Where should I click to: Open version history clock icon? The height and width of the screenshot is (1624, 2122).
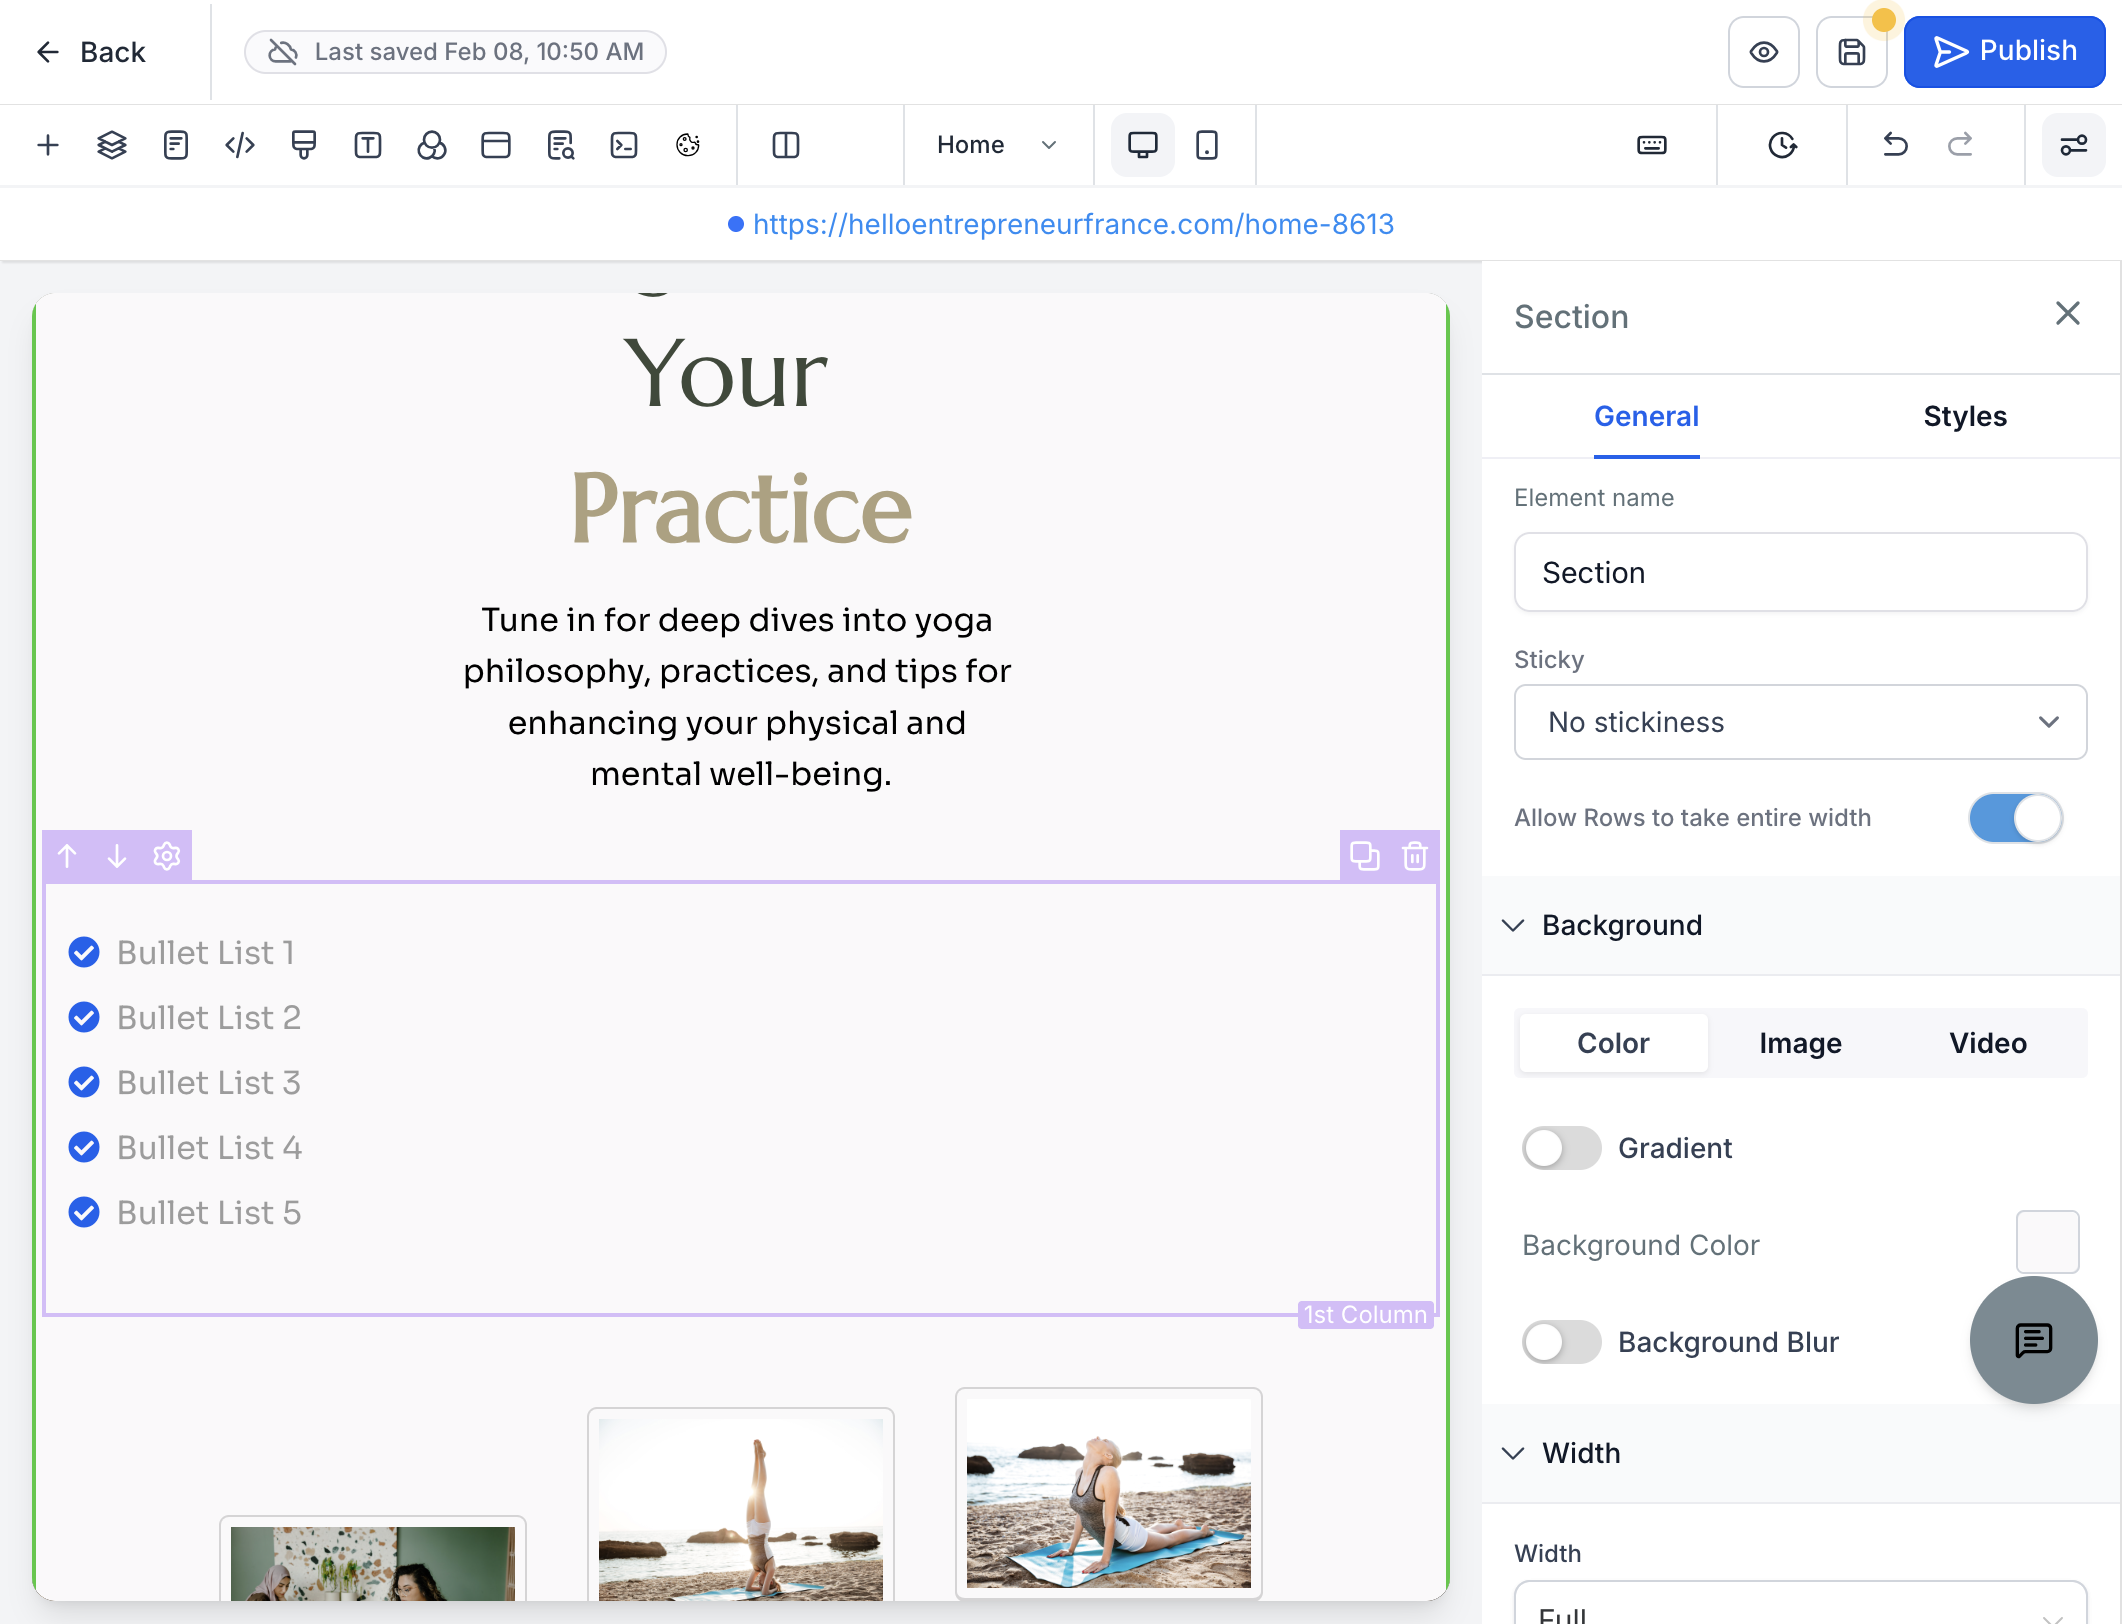[1782, 145]
